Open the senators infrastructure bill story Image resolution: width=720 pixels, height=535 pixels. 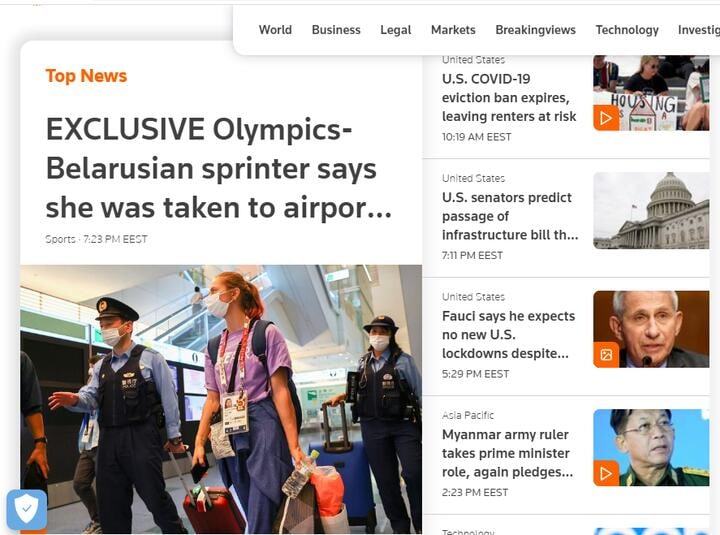click(510, 216)
